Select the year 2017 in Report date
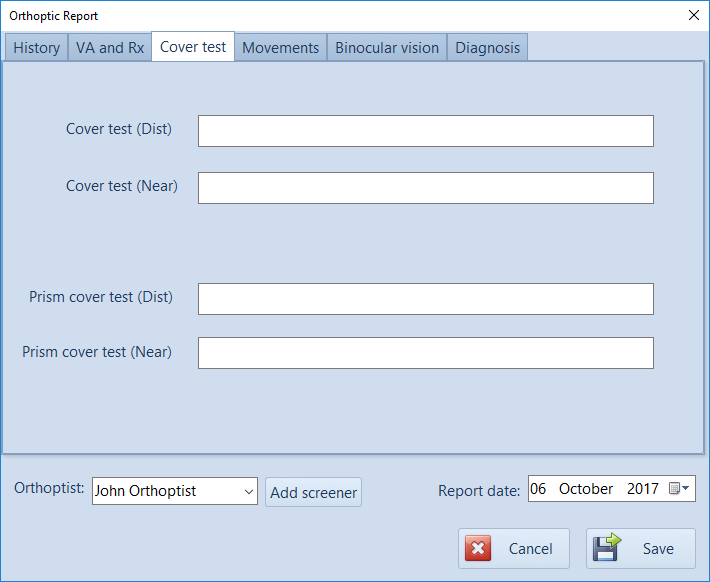The width and height of the screenshot is (710, 582). tap(642, 489)
